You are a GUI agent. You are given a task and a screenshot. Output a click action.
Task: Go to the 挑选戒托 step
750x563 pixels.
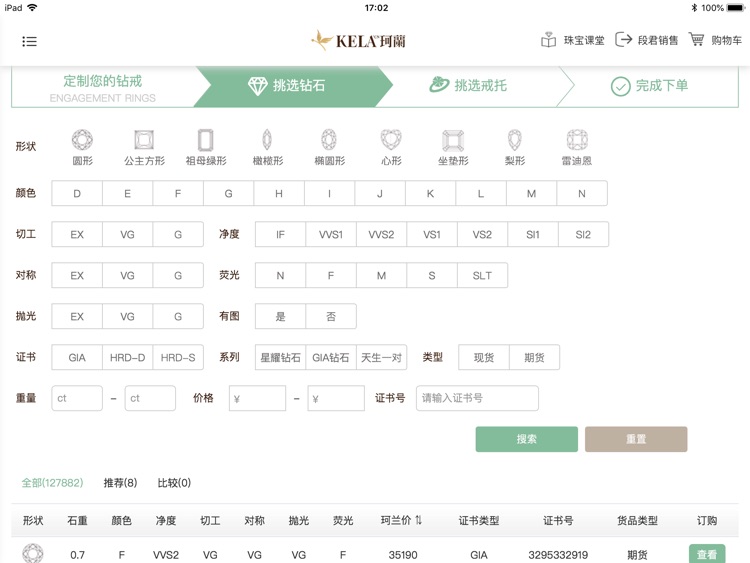[x=468, y=86]
